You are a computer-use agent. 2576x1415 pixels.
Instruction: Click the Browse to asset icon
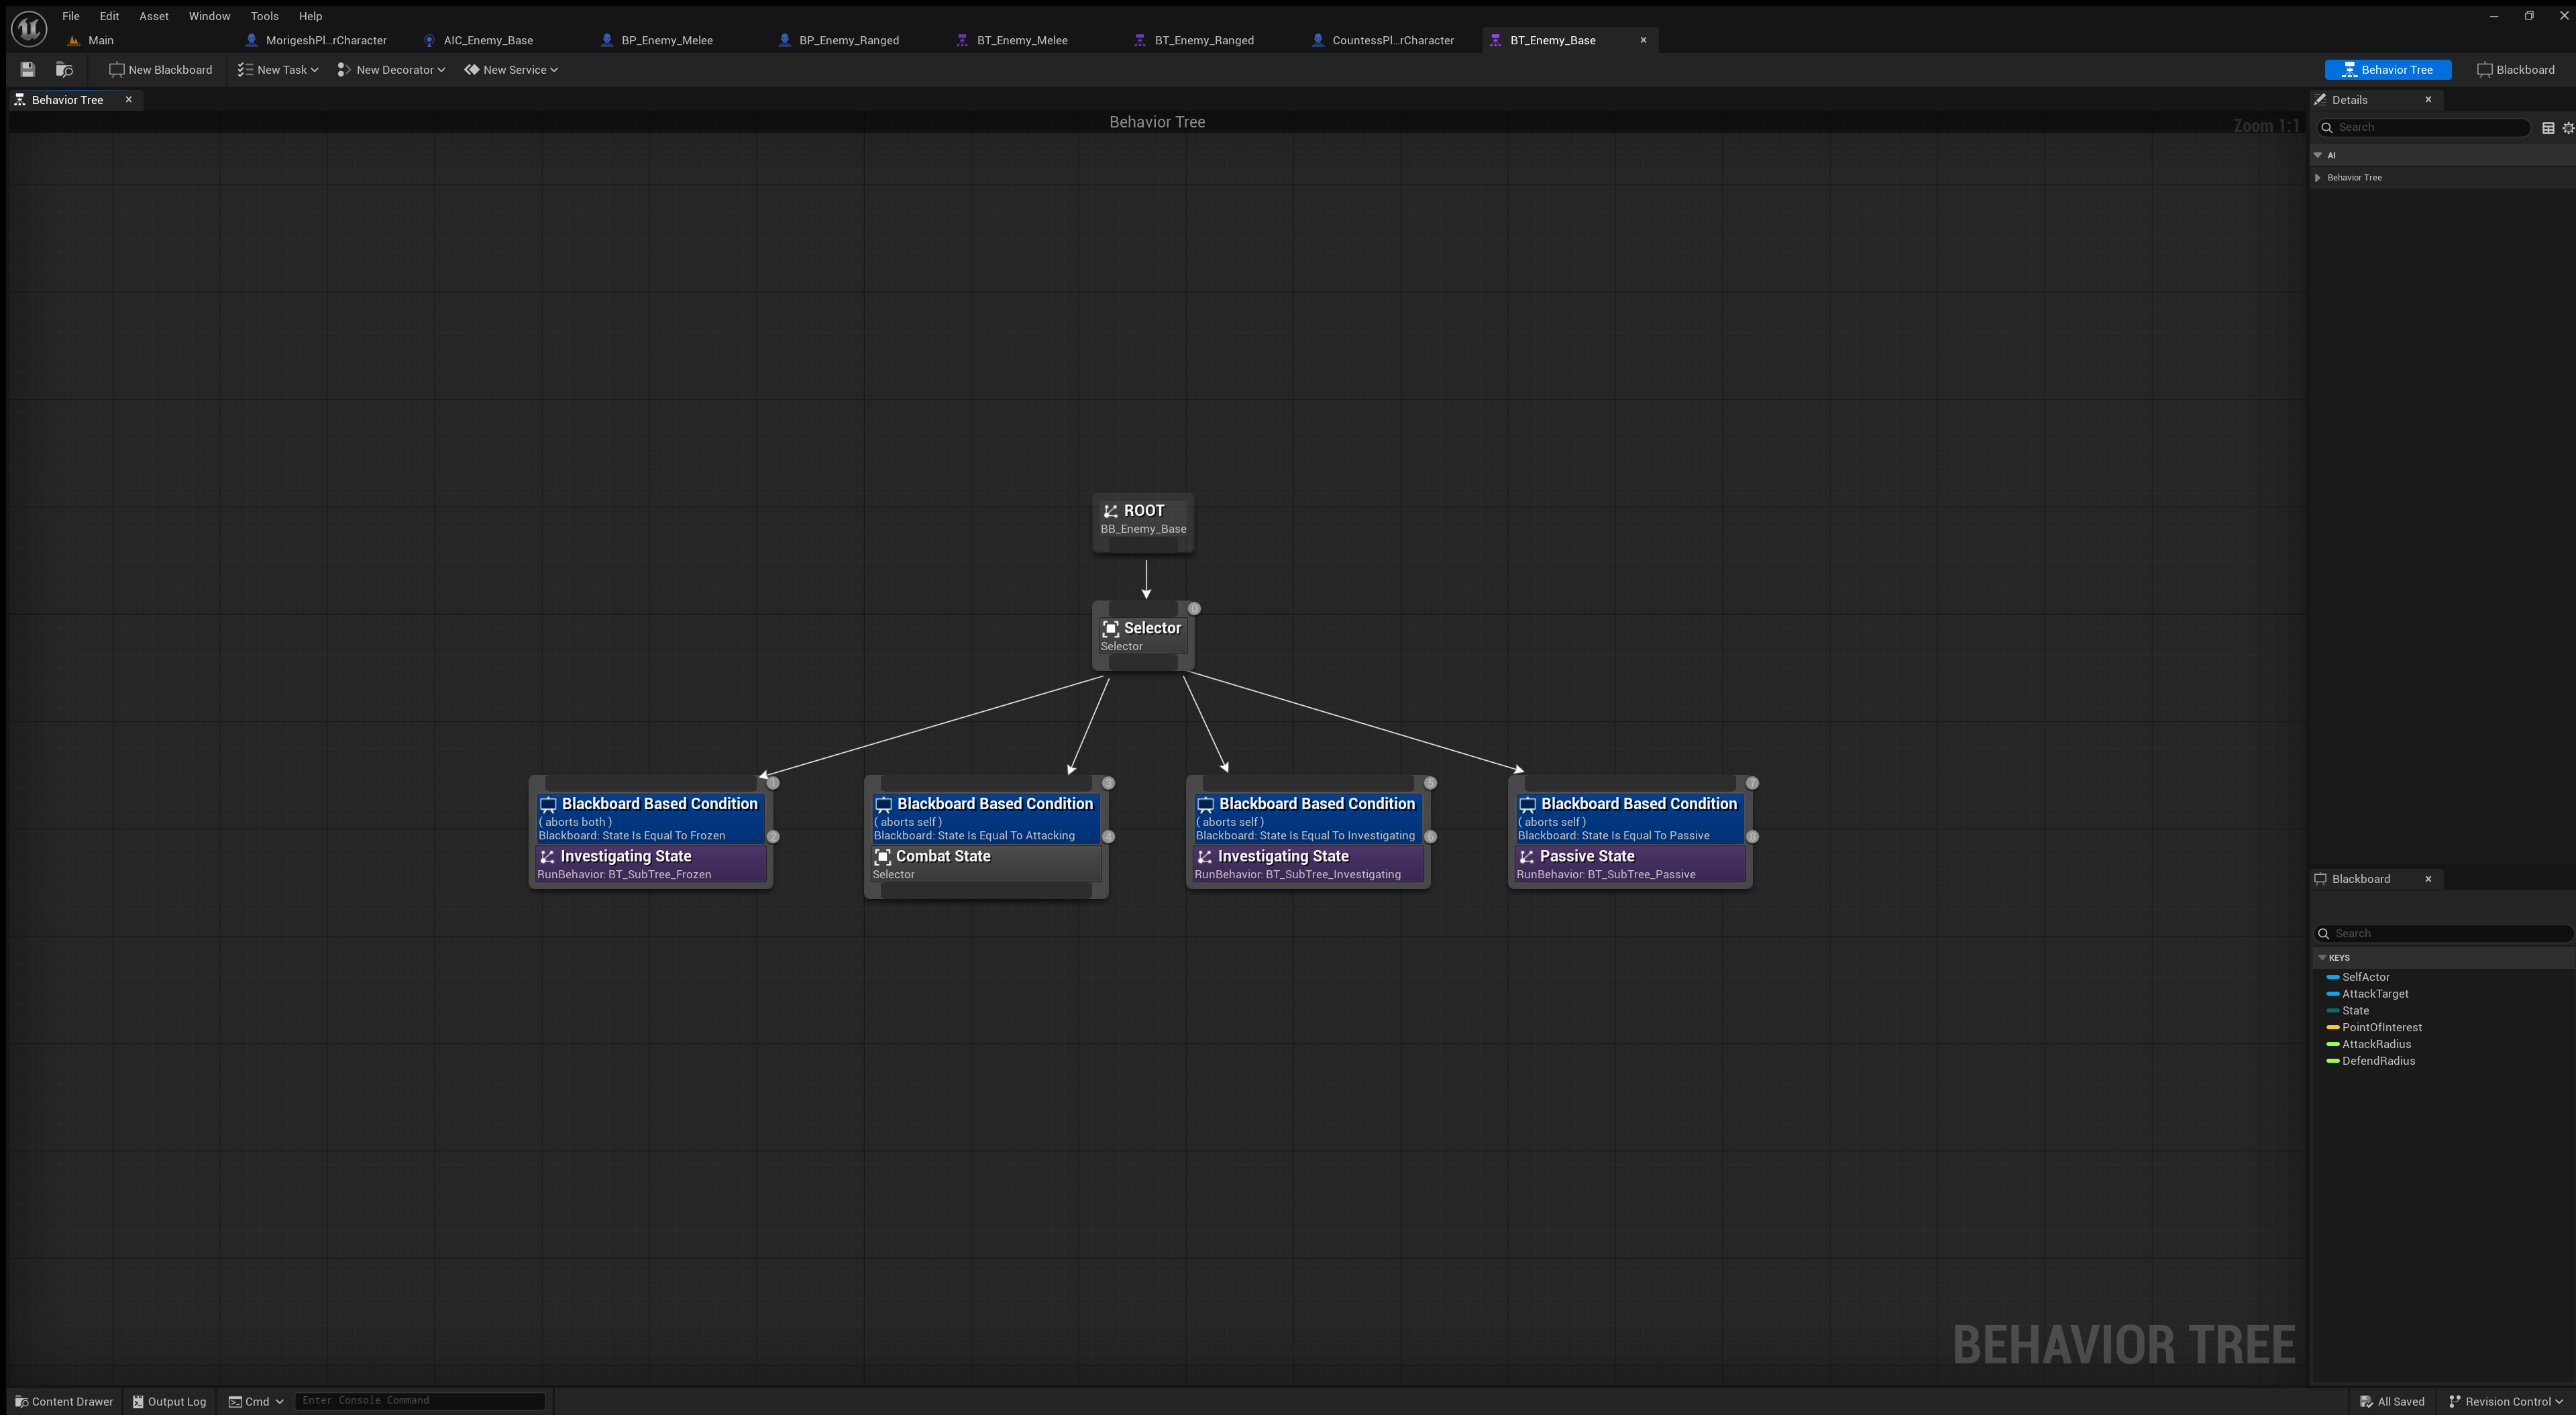click(x=64, y=69)
